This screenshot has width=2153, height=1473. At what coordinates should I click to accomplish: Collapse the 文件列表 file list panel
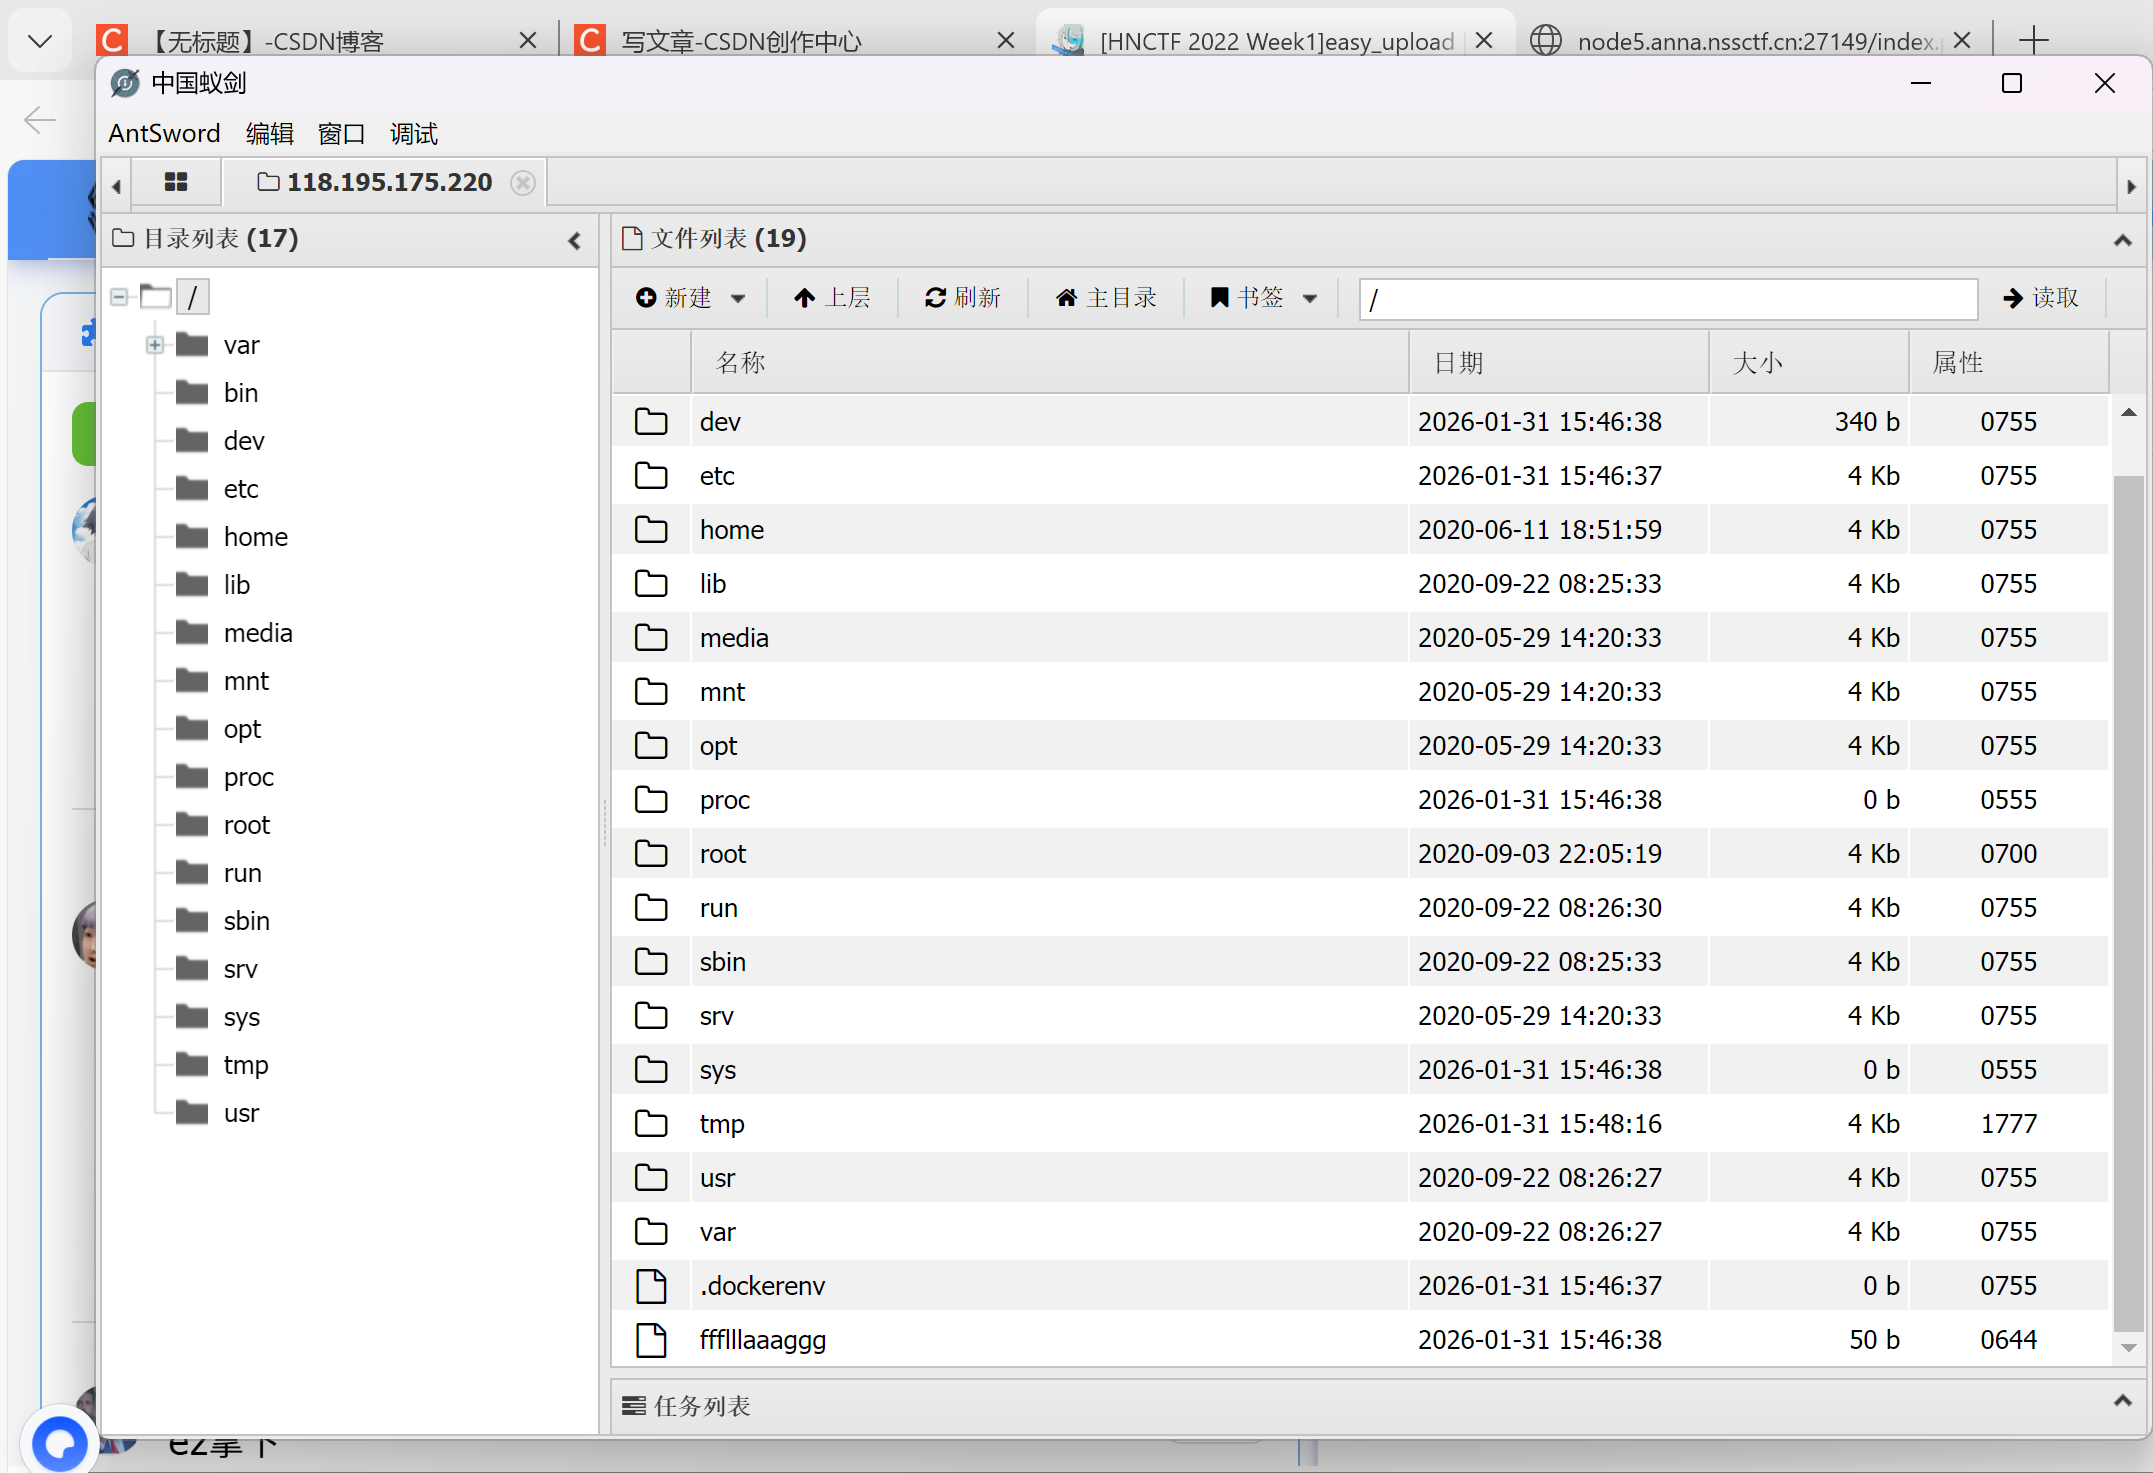tap(2122, 240)
